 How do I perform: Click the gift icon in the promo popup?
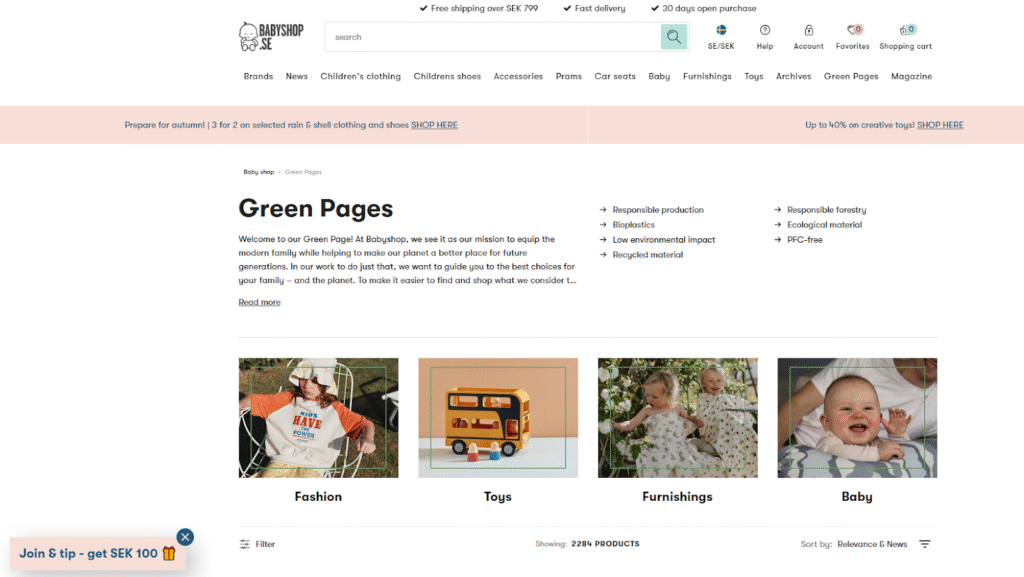click(x=169, y=554)
